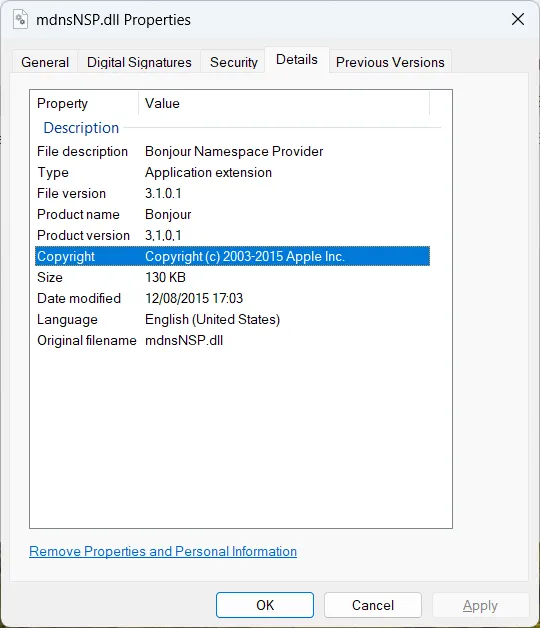Open the Digital Signatures tab

tap(139, 62)
